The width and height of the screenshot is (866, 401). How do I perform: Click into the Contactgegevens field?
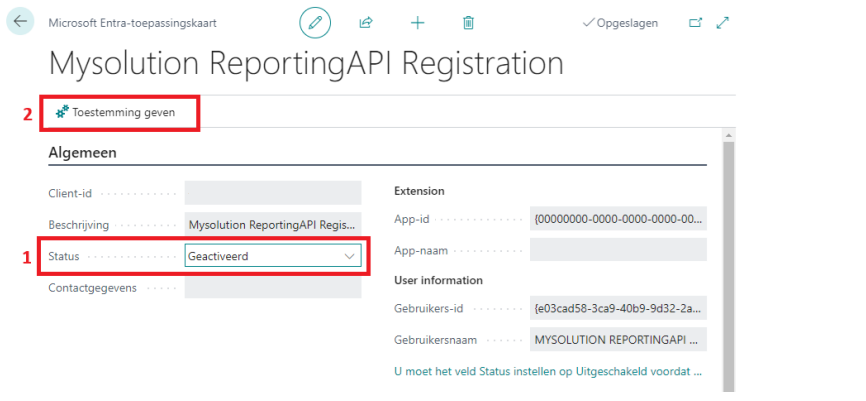[272, 288]
